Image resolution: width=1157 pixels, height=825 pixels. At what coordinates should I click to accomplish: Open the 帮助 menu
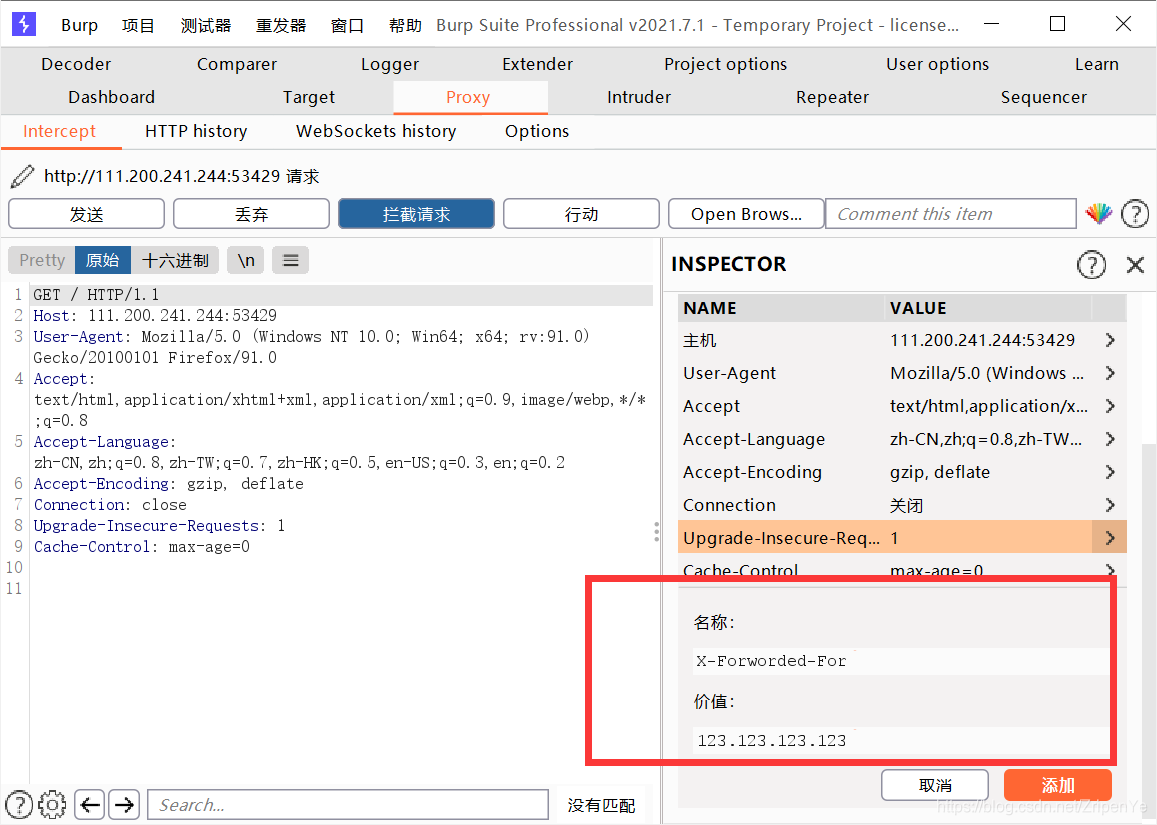(x=405, y=25)
